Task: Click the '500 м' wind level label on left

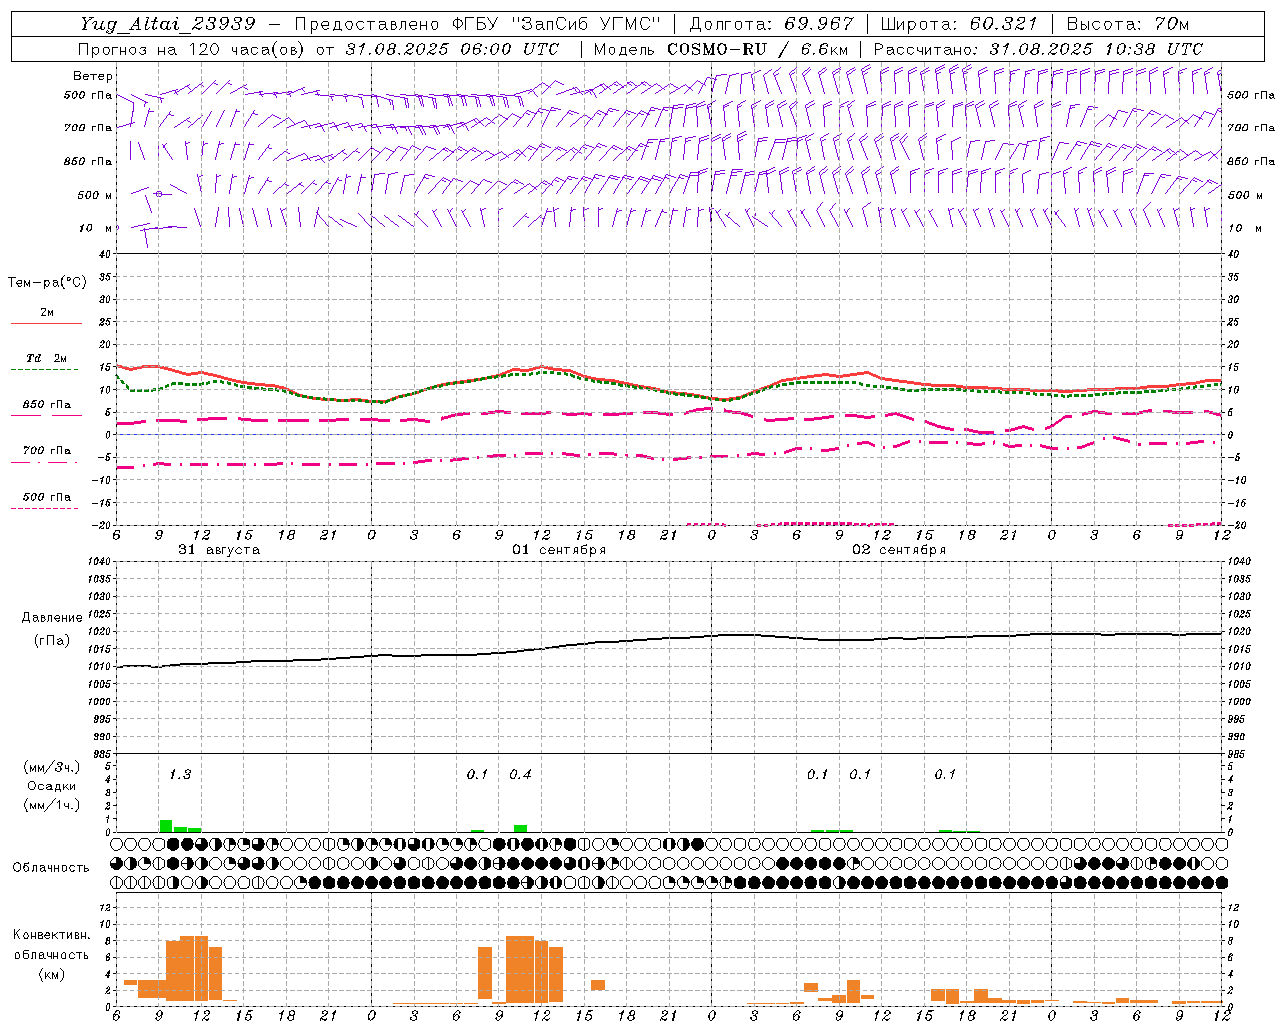Action: [95, 195]
